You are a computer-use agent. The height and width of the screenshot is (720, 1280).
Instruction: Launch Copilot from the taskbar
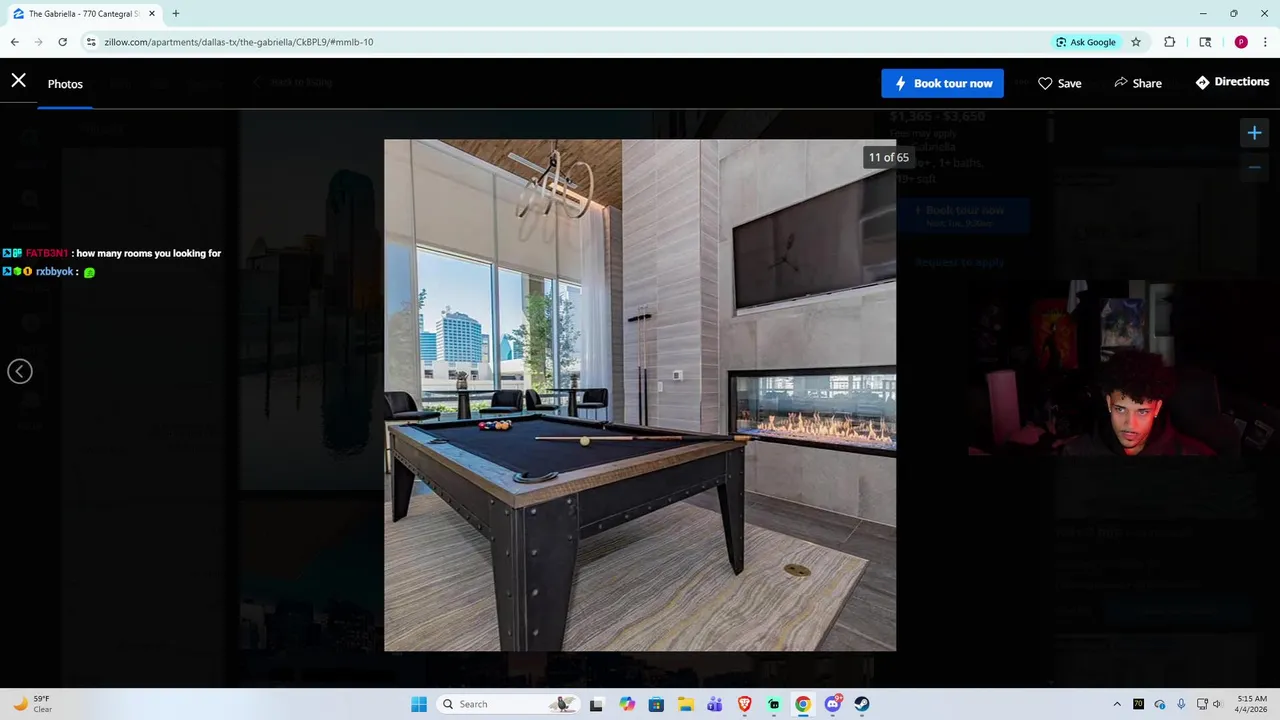click(627, 704)
